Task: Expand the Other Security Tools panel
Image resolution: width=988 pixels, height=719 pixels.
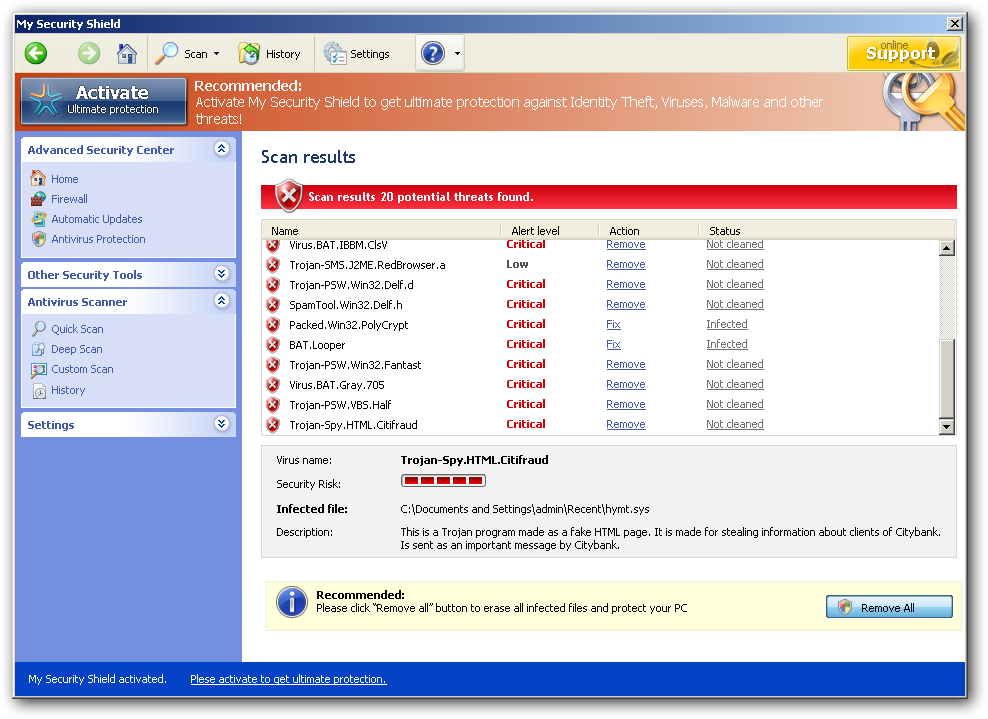Action: (x=221, y=273)
